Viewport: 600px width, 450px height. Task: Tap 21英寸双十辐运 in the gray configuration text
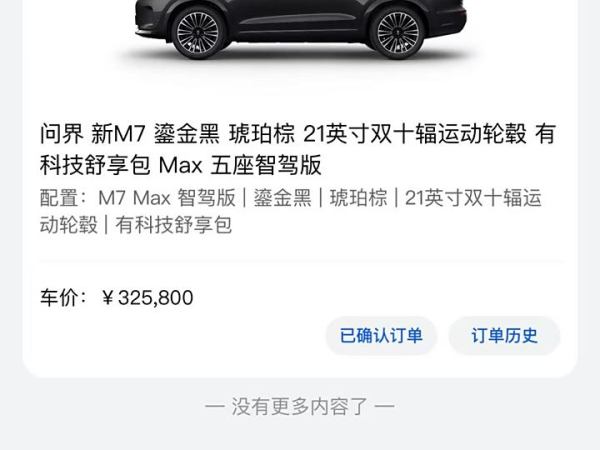click(473, 198)
